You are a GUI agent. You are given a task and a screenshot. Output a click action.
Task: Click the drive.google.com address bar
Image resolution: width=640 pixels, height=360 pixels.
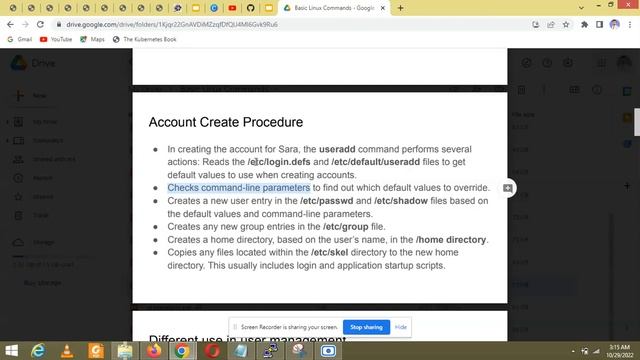coord(171,24)
